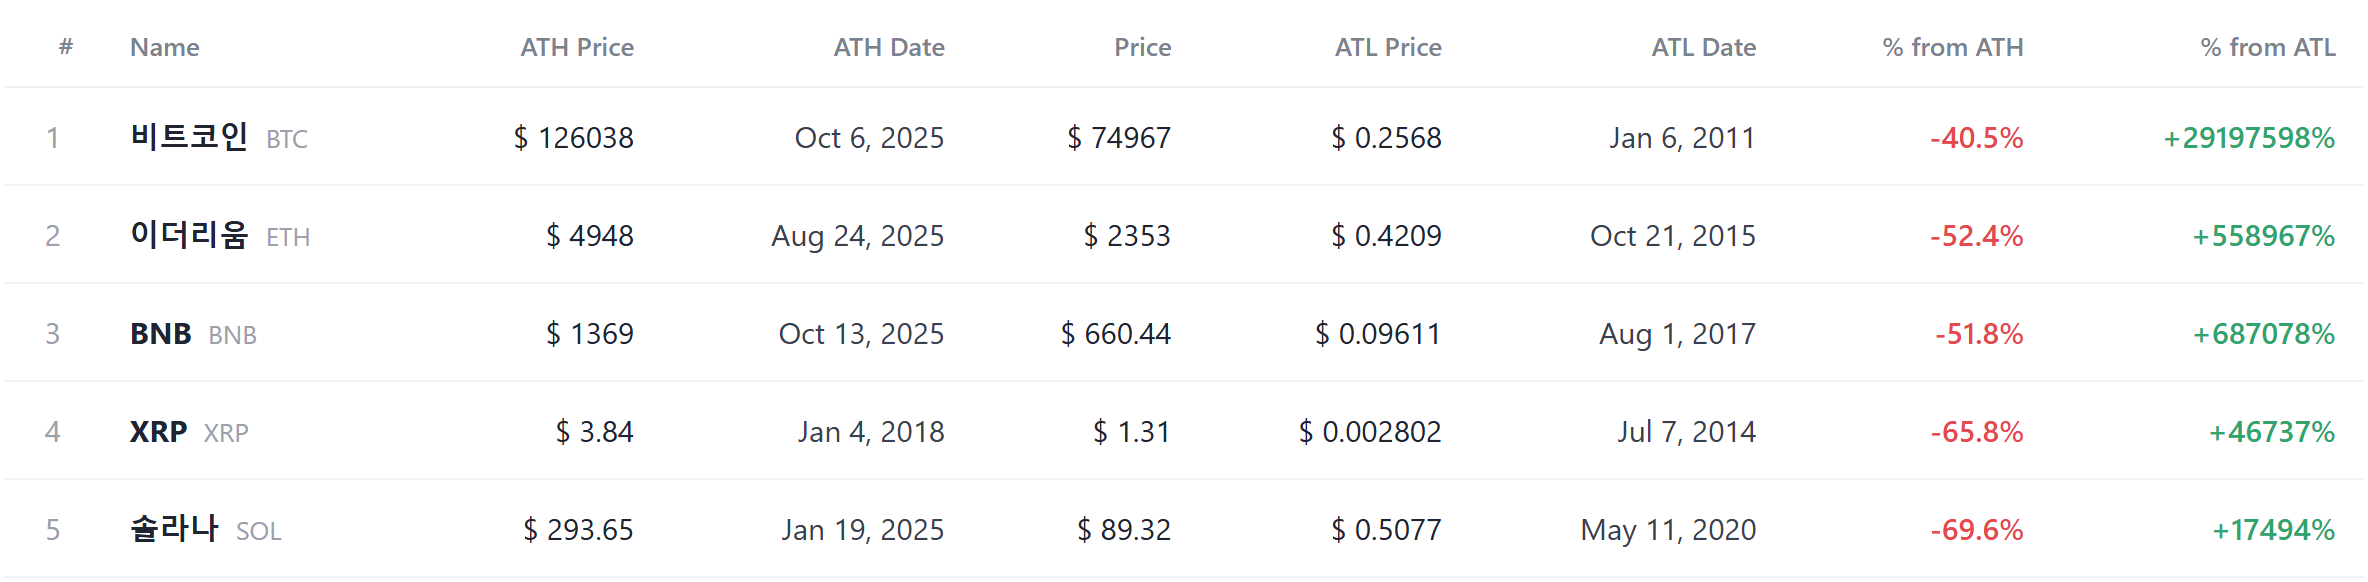
Task: Click Solana's current price $ 89.32
Action: pos(1124,530)
